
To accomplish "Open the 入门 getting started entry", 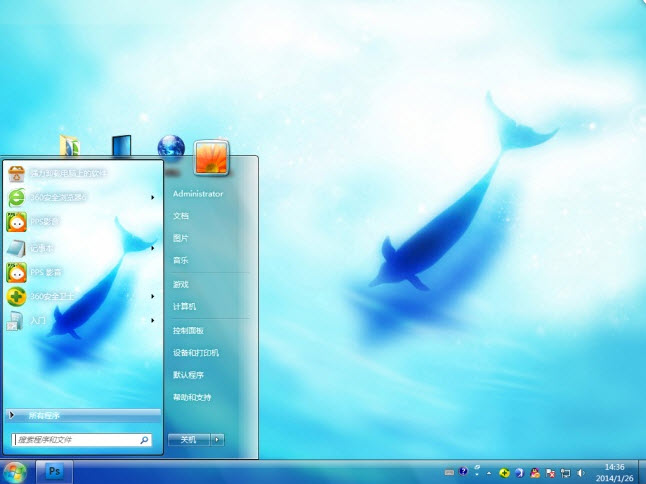I will click(x=82, y=320).
